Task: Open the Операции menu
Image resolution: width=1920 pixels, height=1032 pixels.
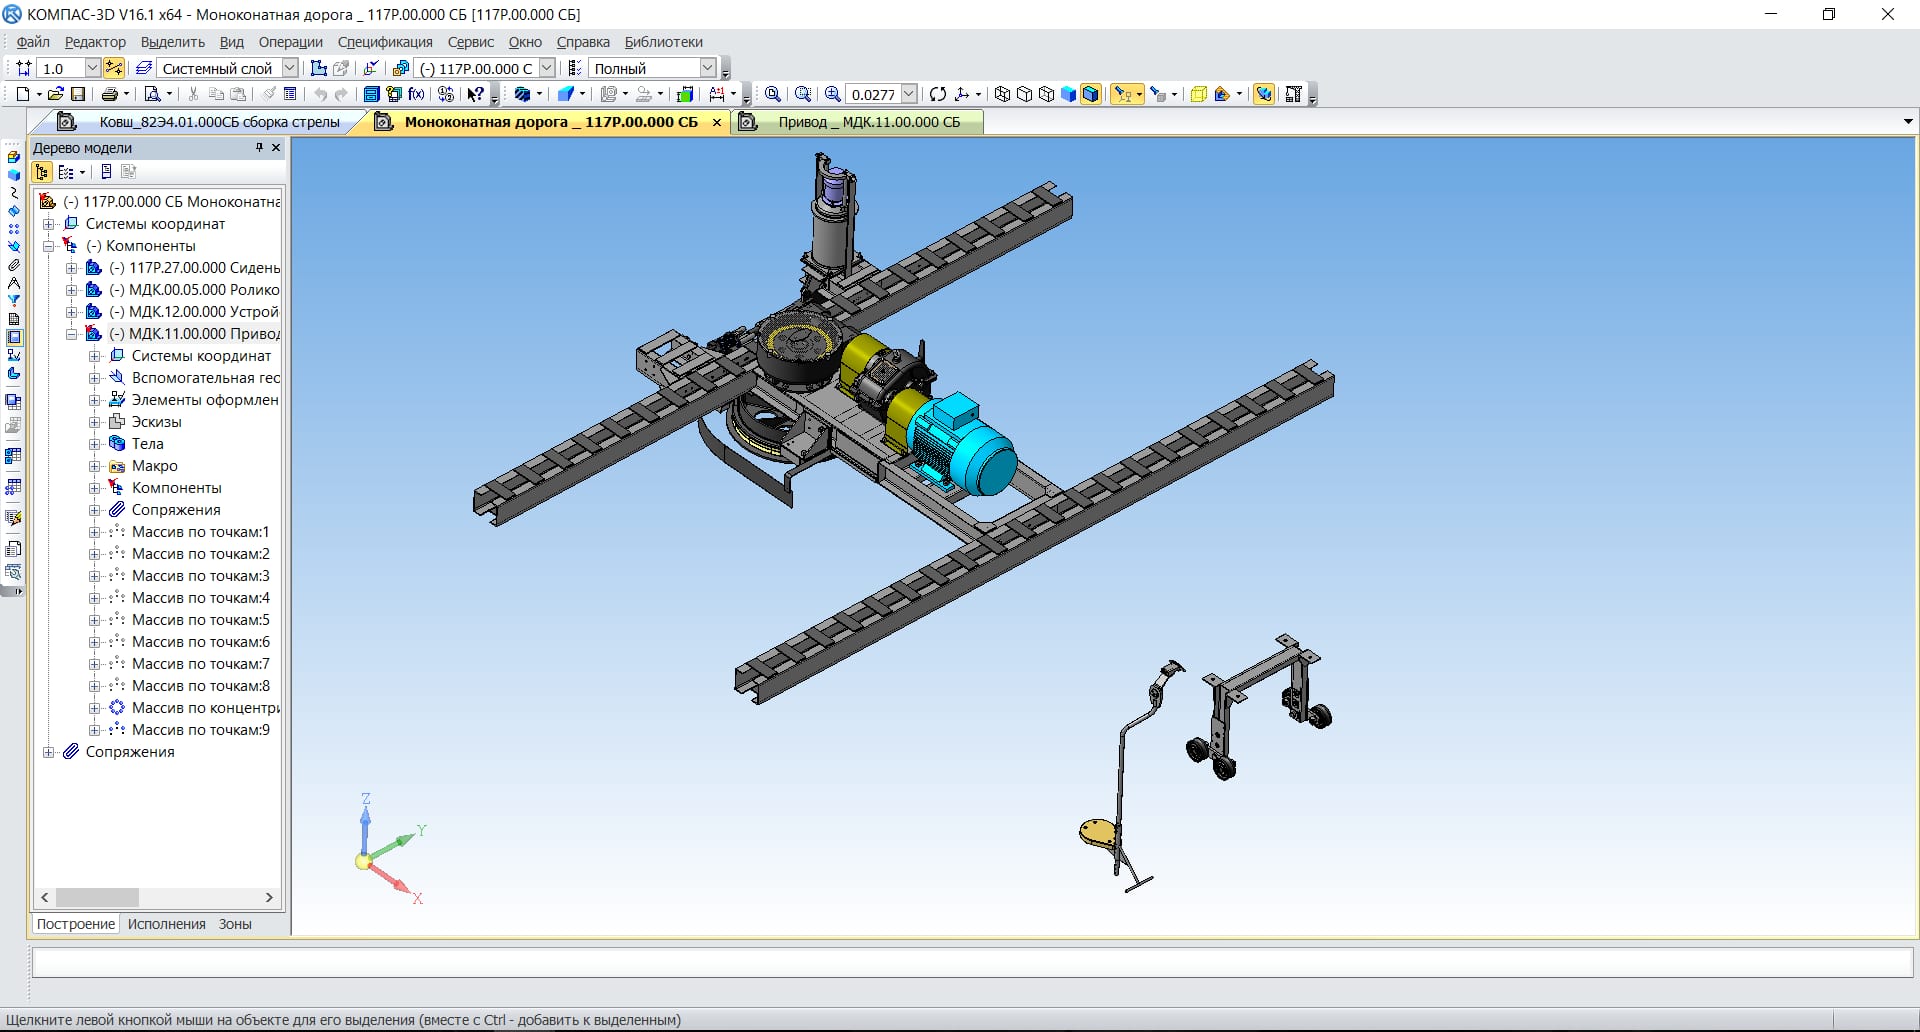Action: pyautogui.click(x=290, y=42)
